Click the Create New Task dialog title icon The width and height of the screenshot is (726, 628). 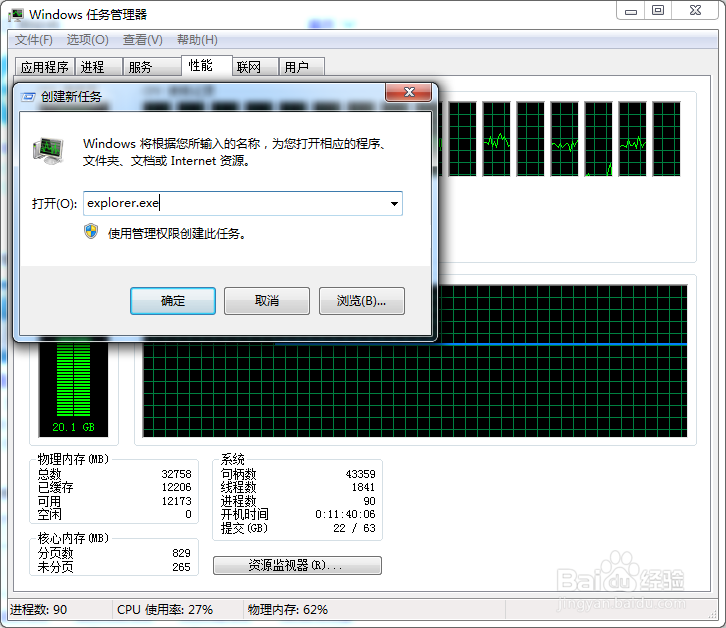28,96
